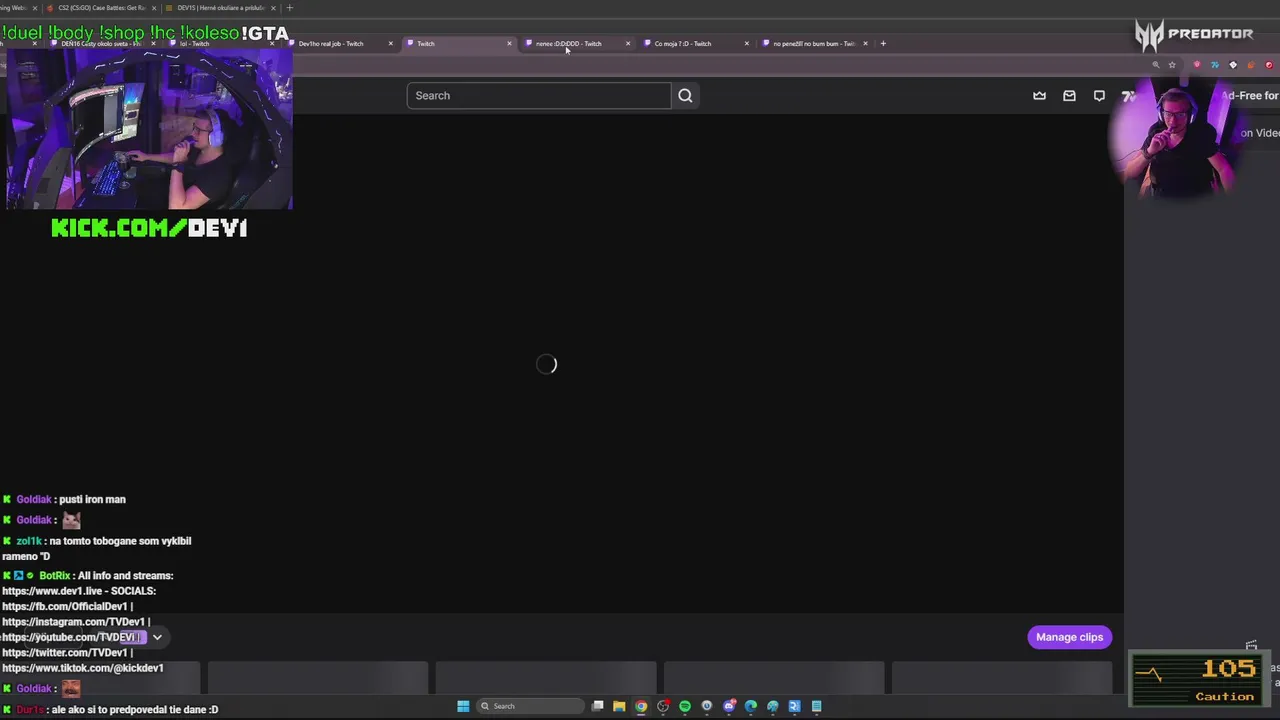Close the 'nenee :D:D:DDD - Twitch' tab
This screenshot has width=1280, height=720.
(x=628, y=44)
